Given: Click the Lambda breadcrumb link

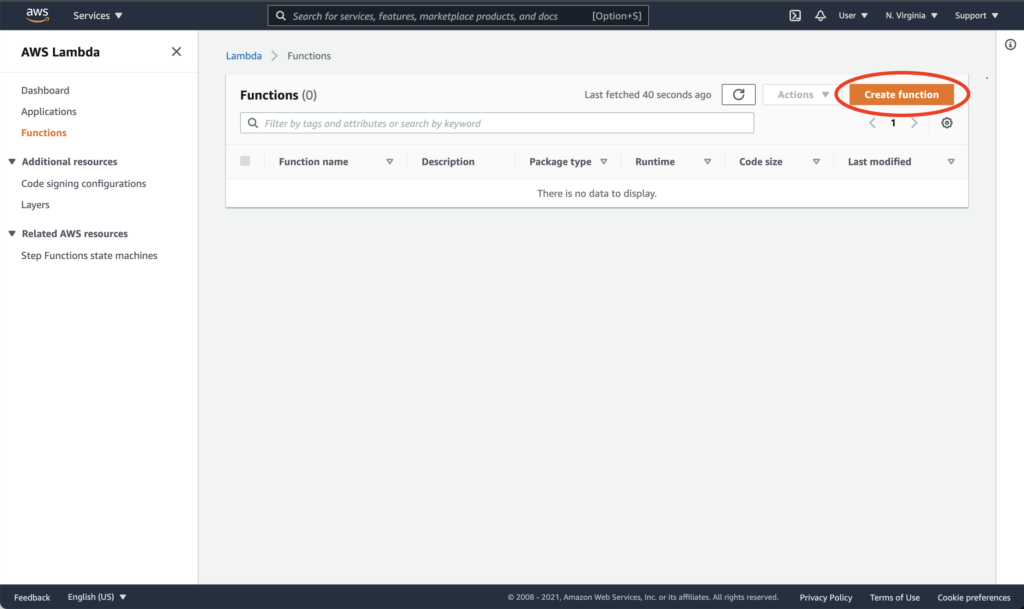Looking at the screenshot, I should 244,56.
